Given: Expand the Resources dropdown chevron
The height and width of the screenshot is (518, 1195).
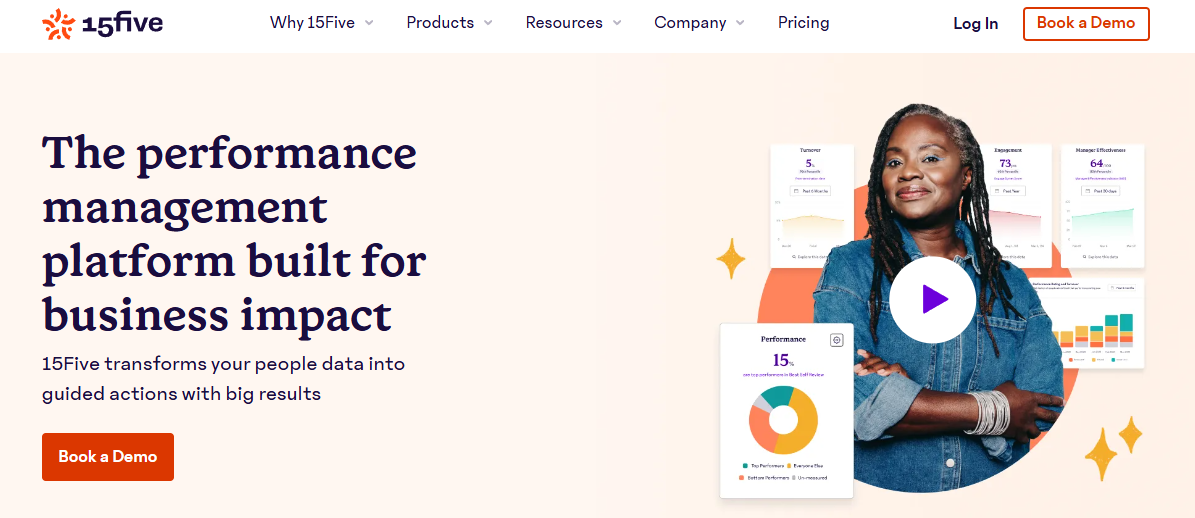Looking at the screenshot, I should click(x=617, y=23).
